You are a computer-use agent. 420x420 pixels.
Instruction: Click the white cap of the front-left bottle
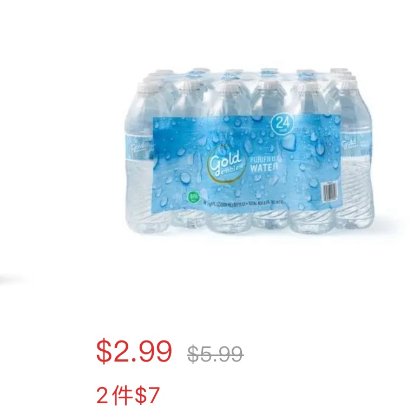145,87
